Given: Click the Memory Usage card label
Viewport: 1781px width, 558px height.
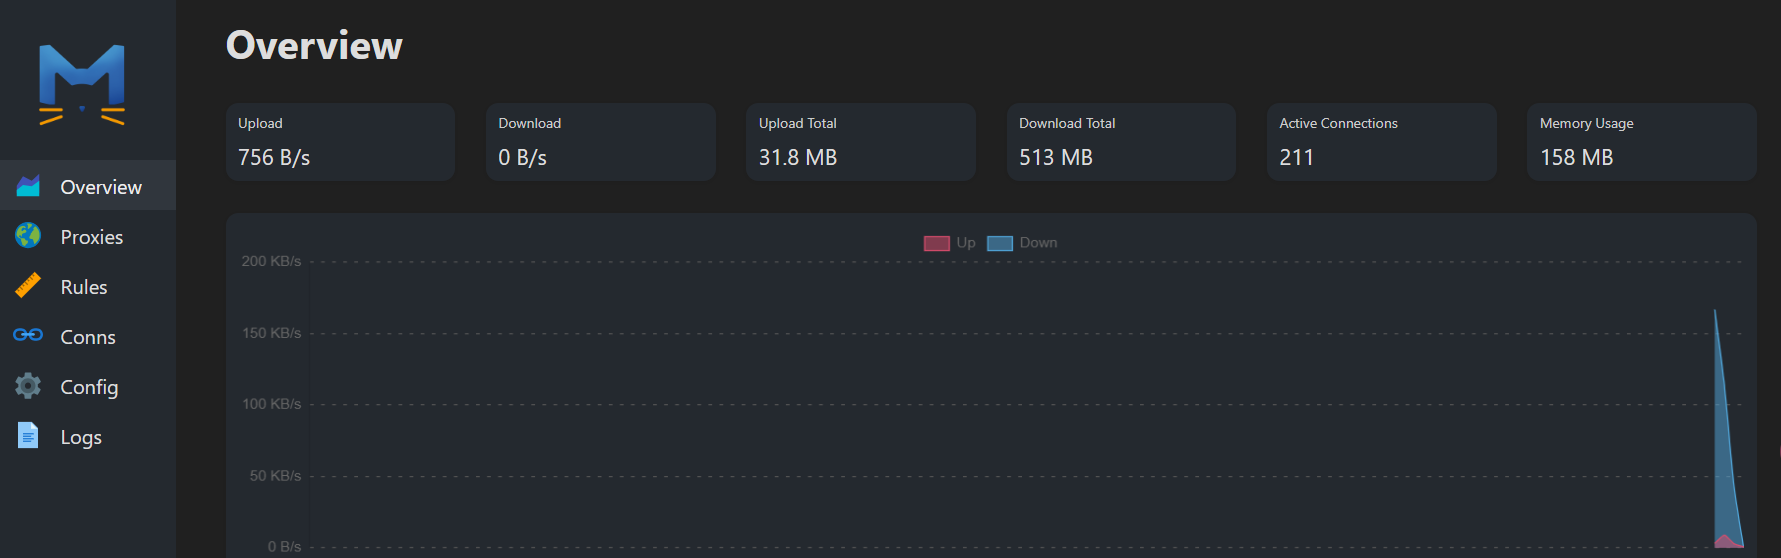Looking at the screenshot, I should [x=1586, y=123].
